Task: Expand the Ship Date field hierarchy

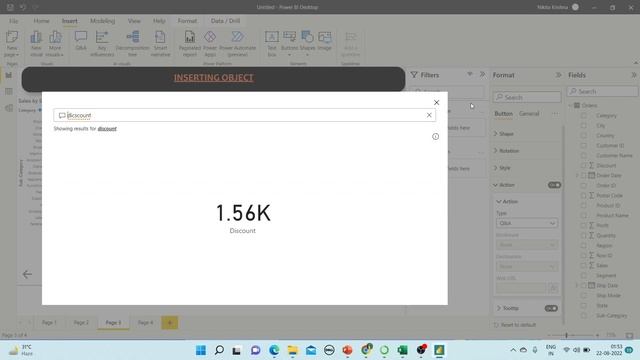Action: [x=577, y=285]
